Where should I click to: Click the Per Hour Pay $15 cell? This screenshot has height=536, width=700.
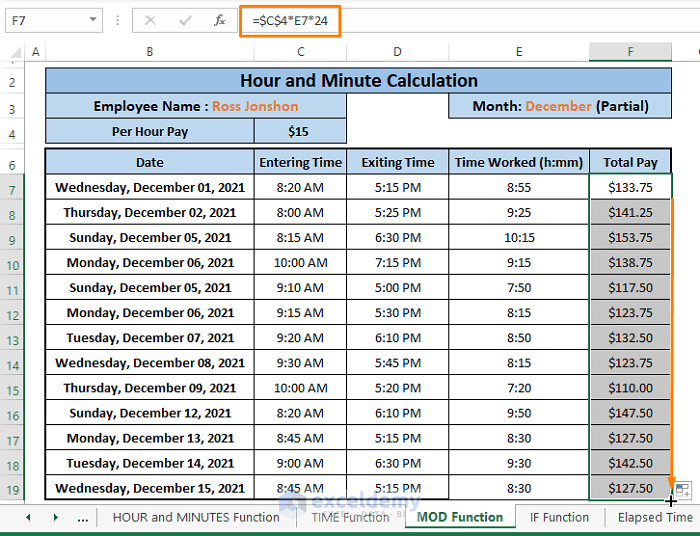300,132
